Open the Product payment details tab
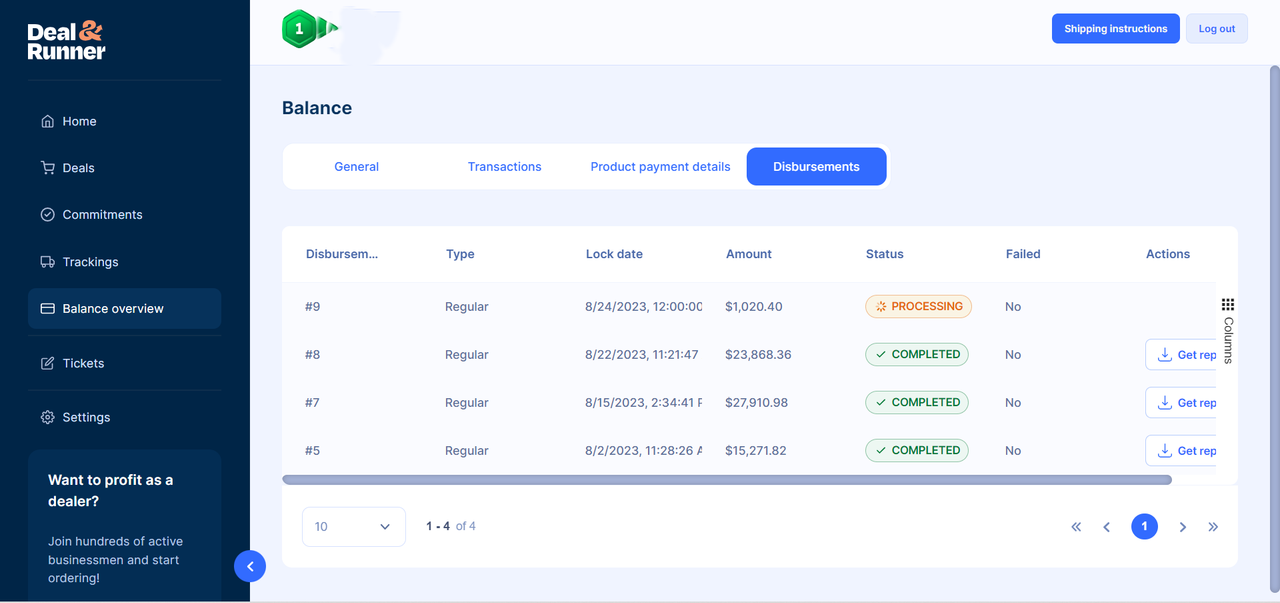Image resolution: width=1280 pixels, height=603 pixels. tap(660, 167)
